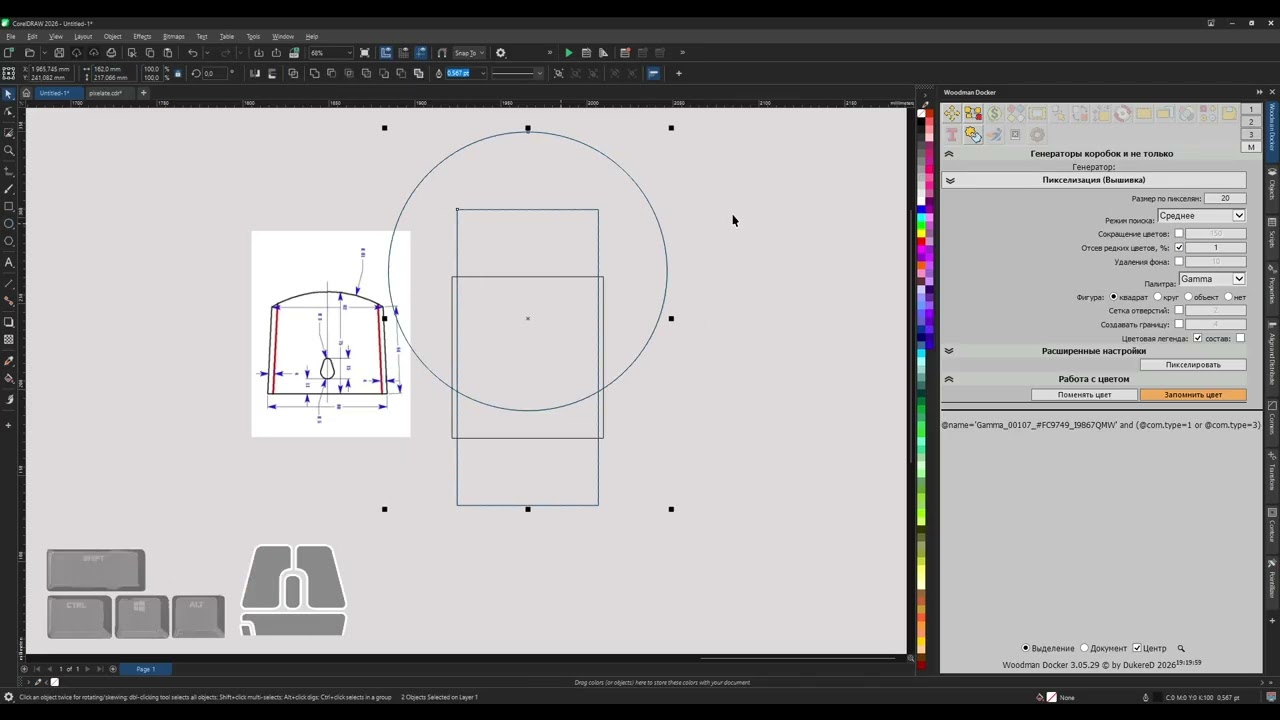Image resolution: width=1280 pixels, height=720 pixels.
Task: Click the magnifier icon near Центр checkbox
Action: (x=1181, y=648)
